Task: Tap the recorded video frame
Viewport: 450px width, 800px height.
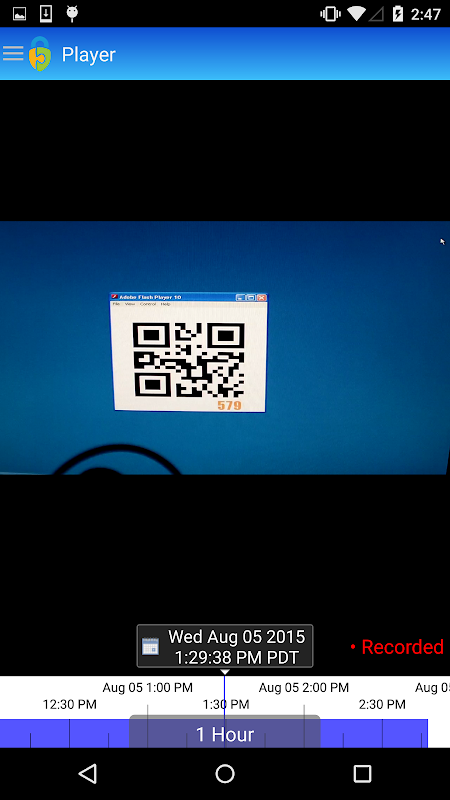Action: click(x=225, y=347)
